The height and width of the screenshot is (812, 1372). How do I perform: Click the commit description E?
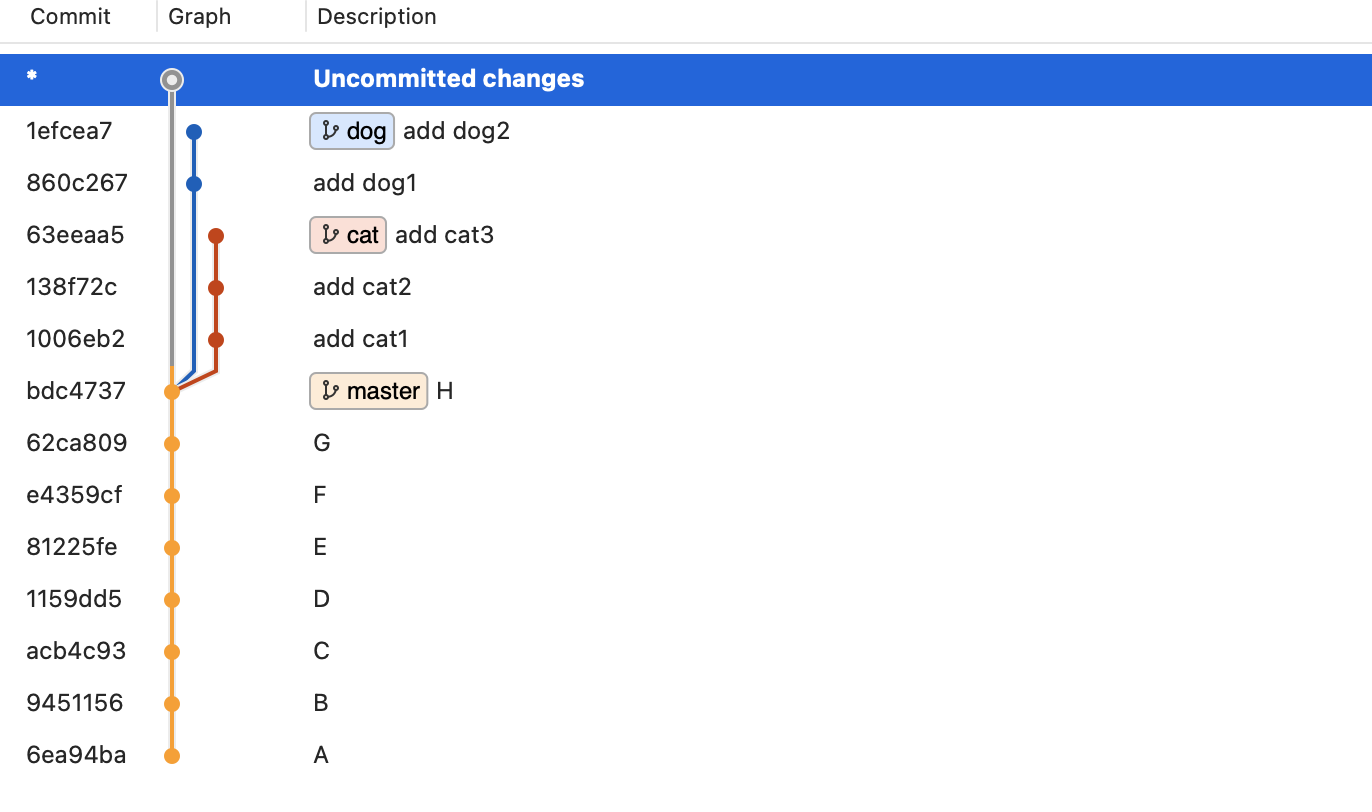320,547
